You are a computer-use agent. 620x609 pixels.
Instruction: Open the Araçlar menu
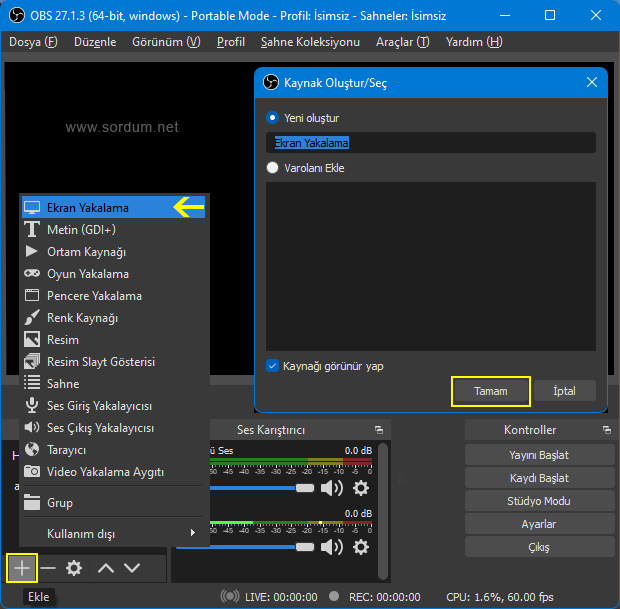(x=402, y=42)
